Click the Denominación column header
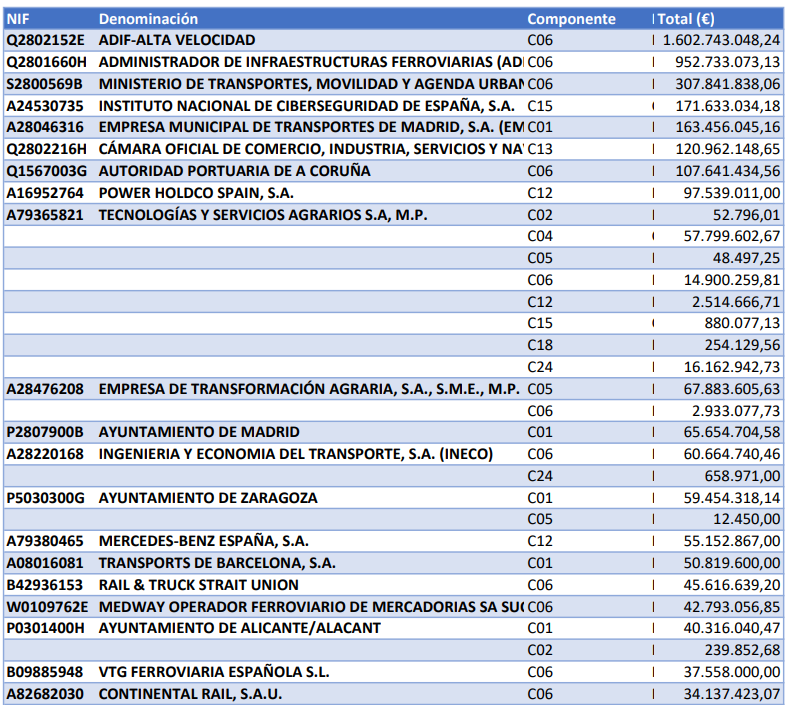Viewport: 789px width, 705px height. [x=148, y=19]
